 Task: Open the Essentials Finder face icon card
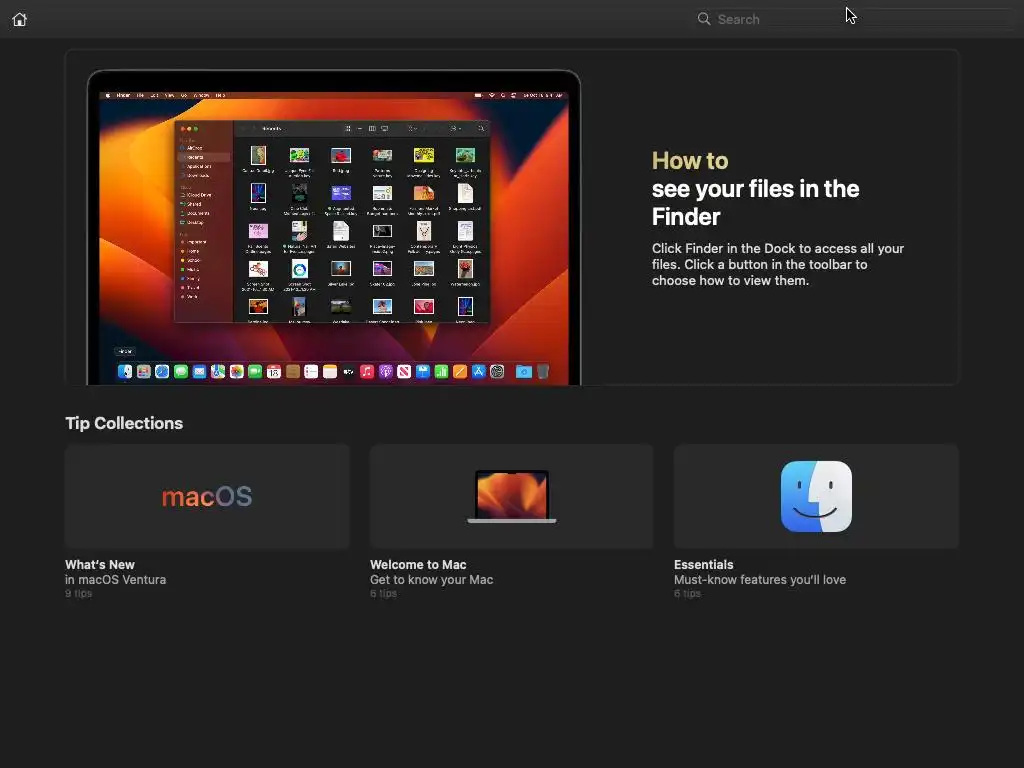coord(816,496)
